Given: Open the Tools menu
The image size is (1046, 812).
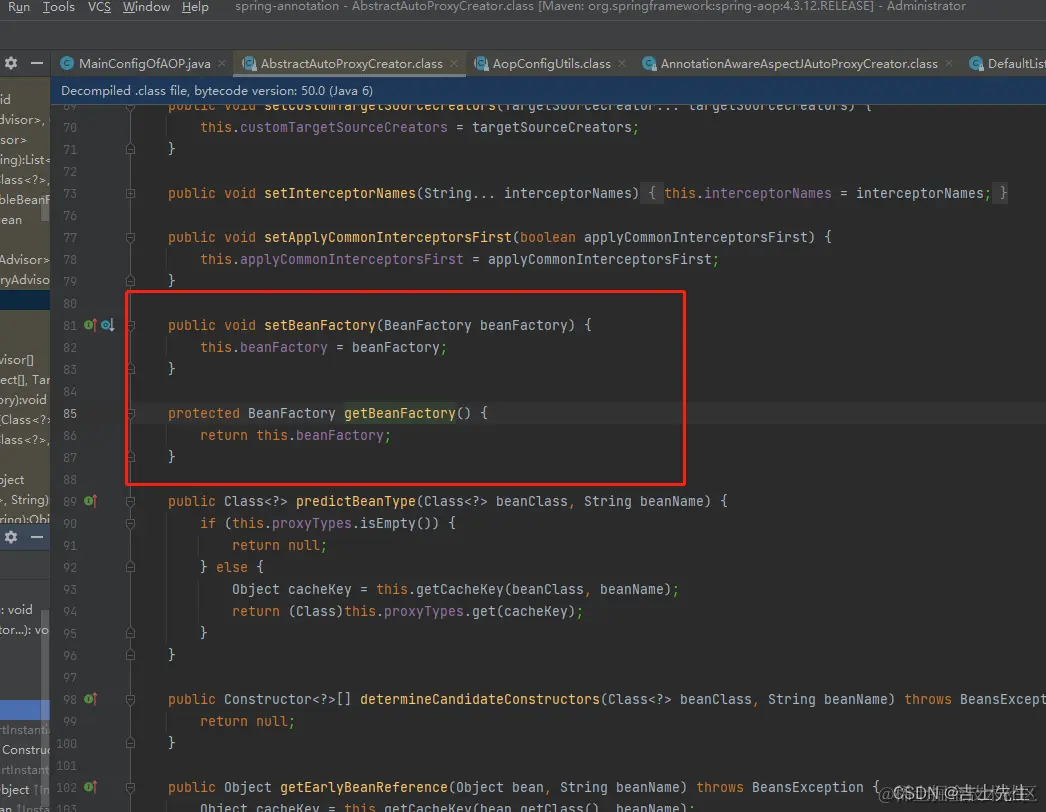Looking at the screenshot, I should [x=59, y=7].
